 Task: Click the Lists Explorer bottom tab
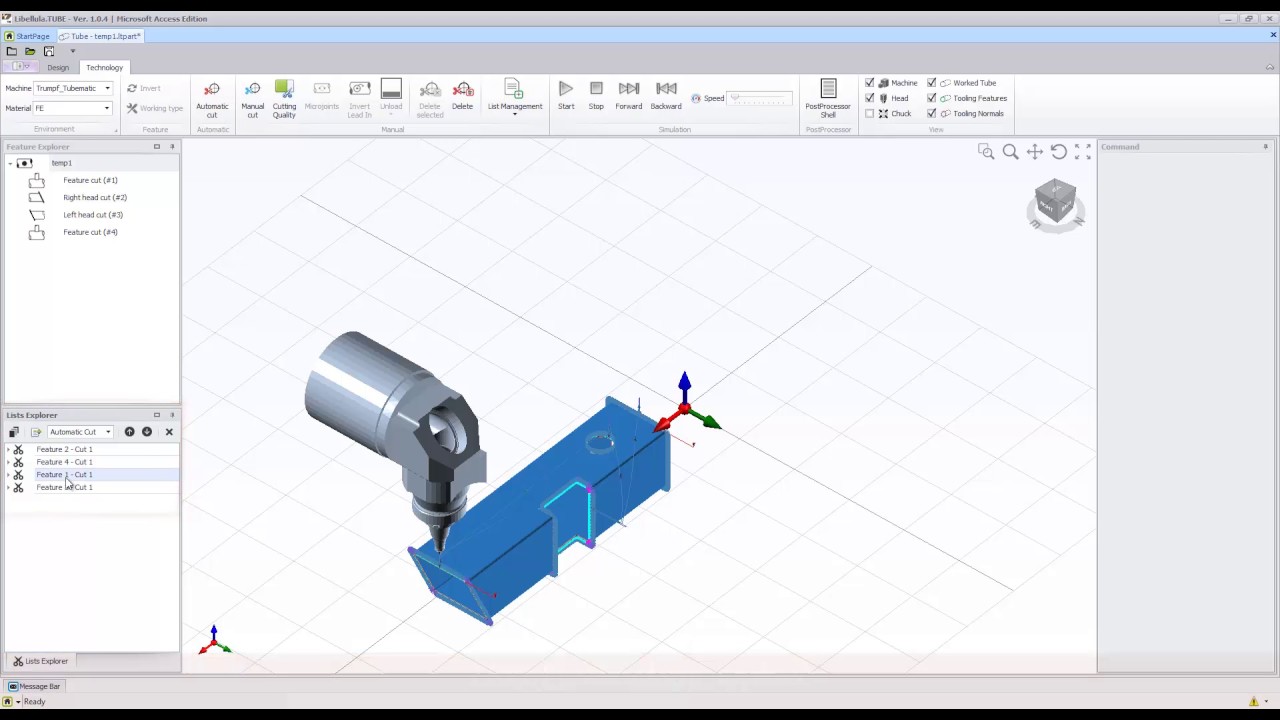coord(40,661)
